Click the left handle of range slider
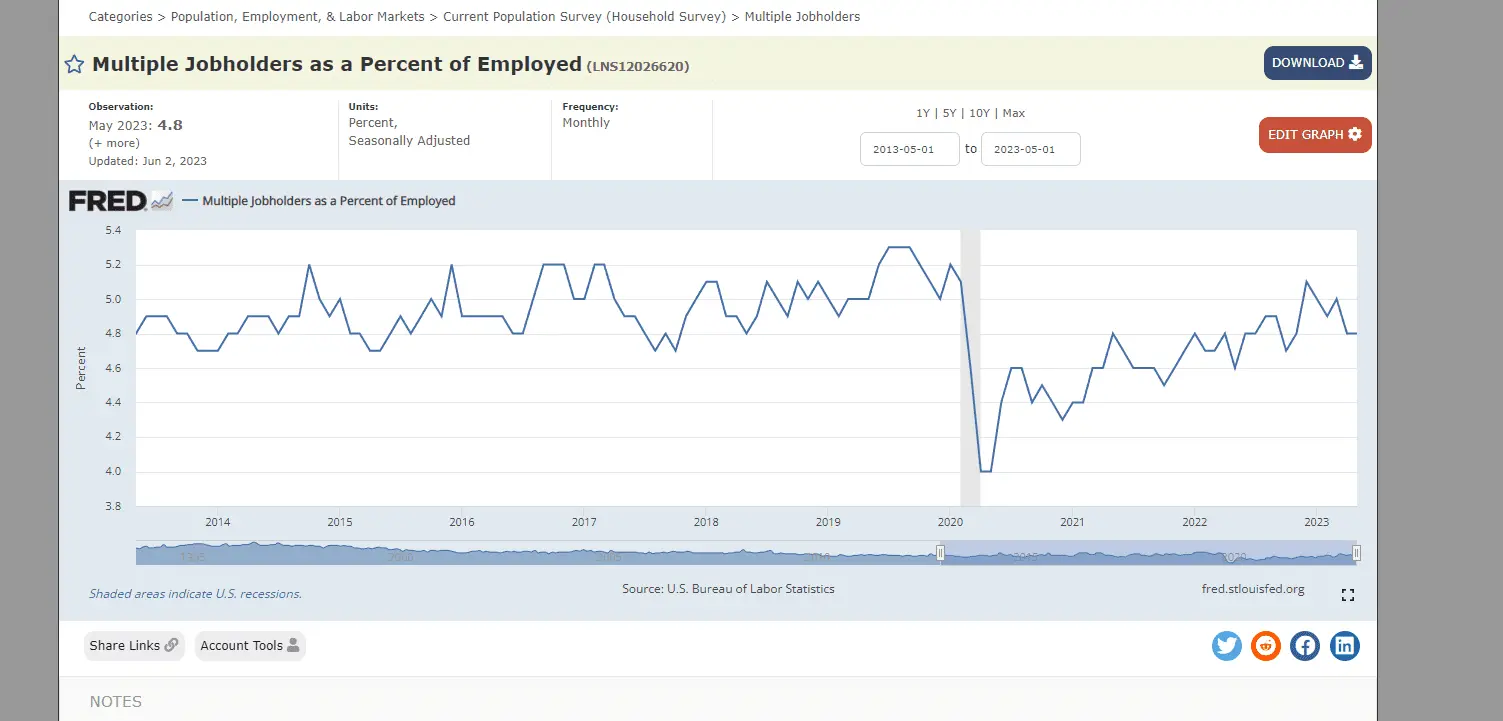 point(940,553)
